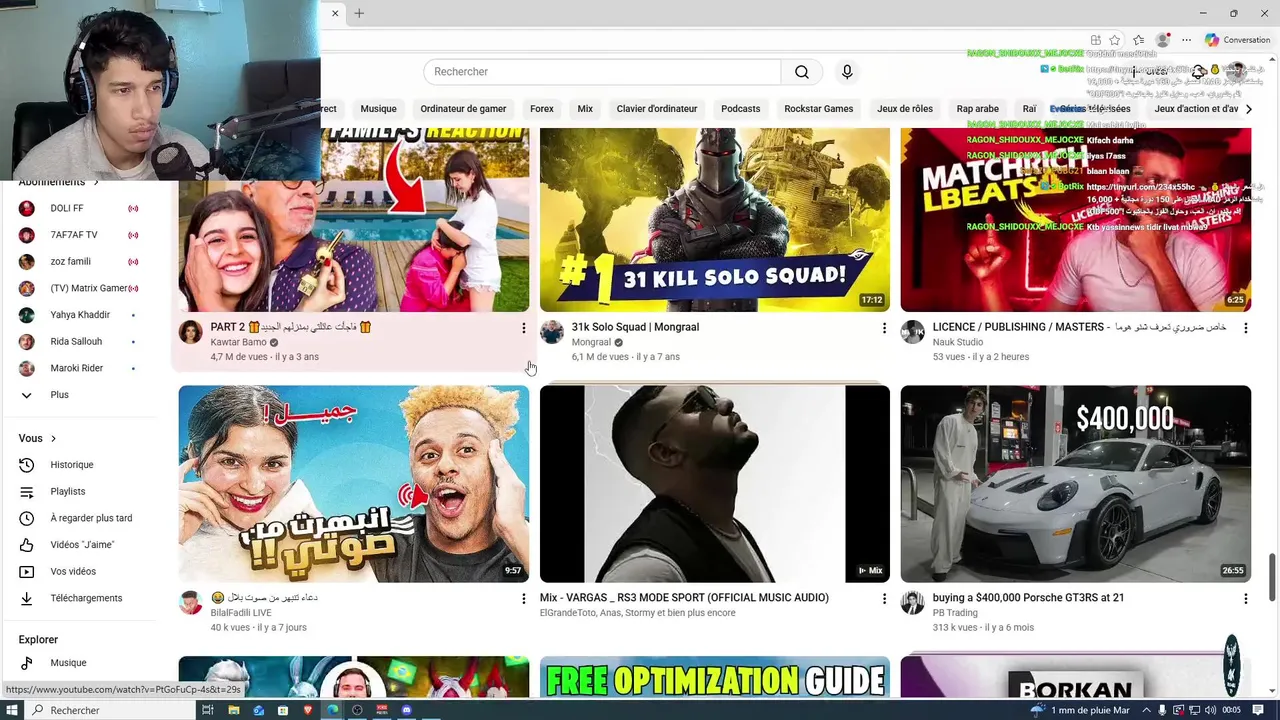Image resolution: width=1280 pixels, height=720 pixels.
Task: Open options menu for 31k Solo Squad video
Action: click(x=884, y=328)
